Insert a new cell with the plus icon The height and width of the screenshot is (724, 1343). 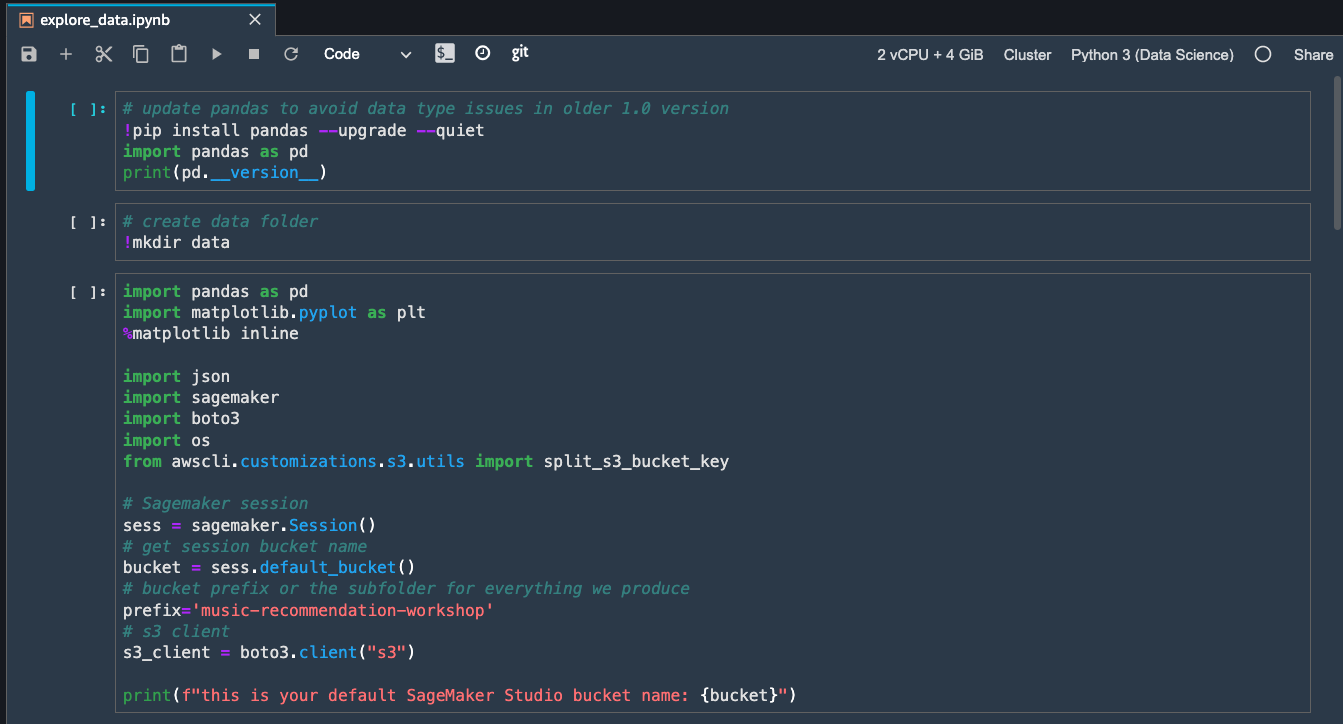click(66, 55)
